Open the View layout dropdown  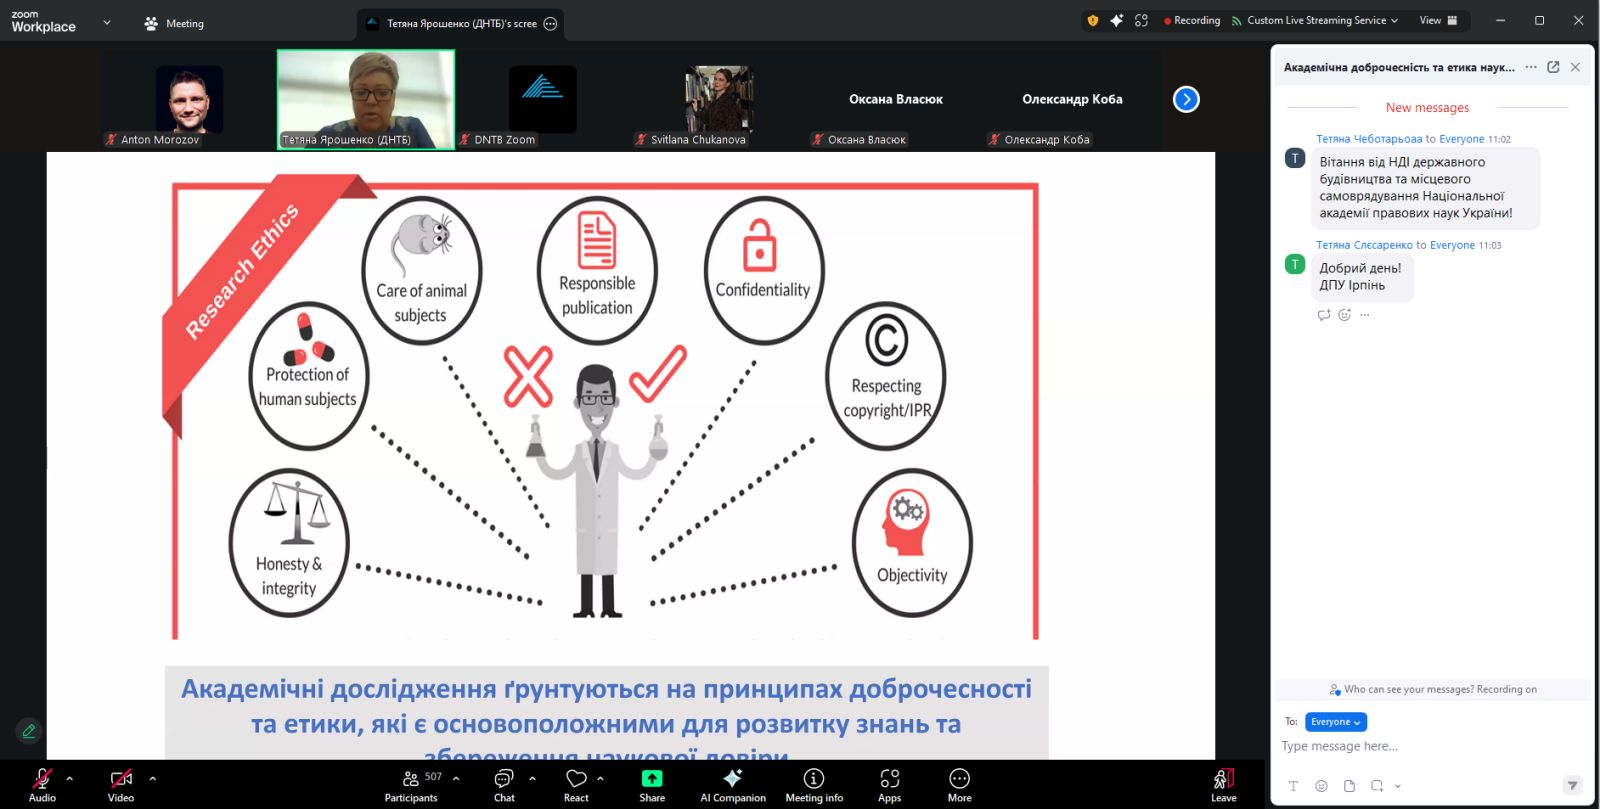click(1438, 20)
